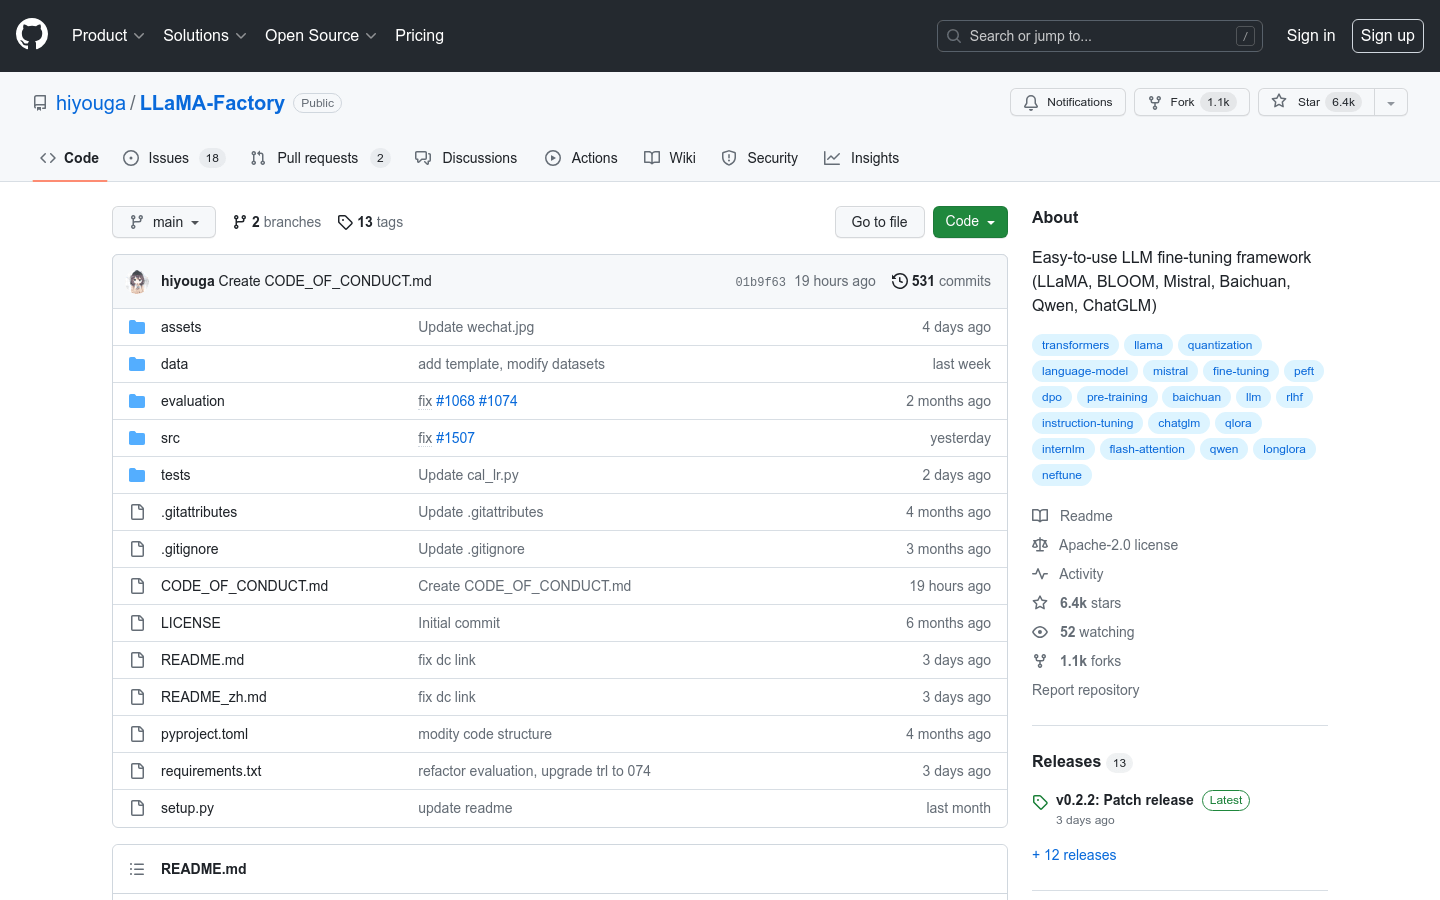Click the Go to file button
Screen dimensions: 1440x900
click(880, 222)
